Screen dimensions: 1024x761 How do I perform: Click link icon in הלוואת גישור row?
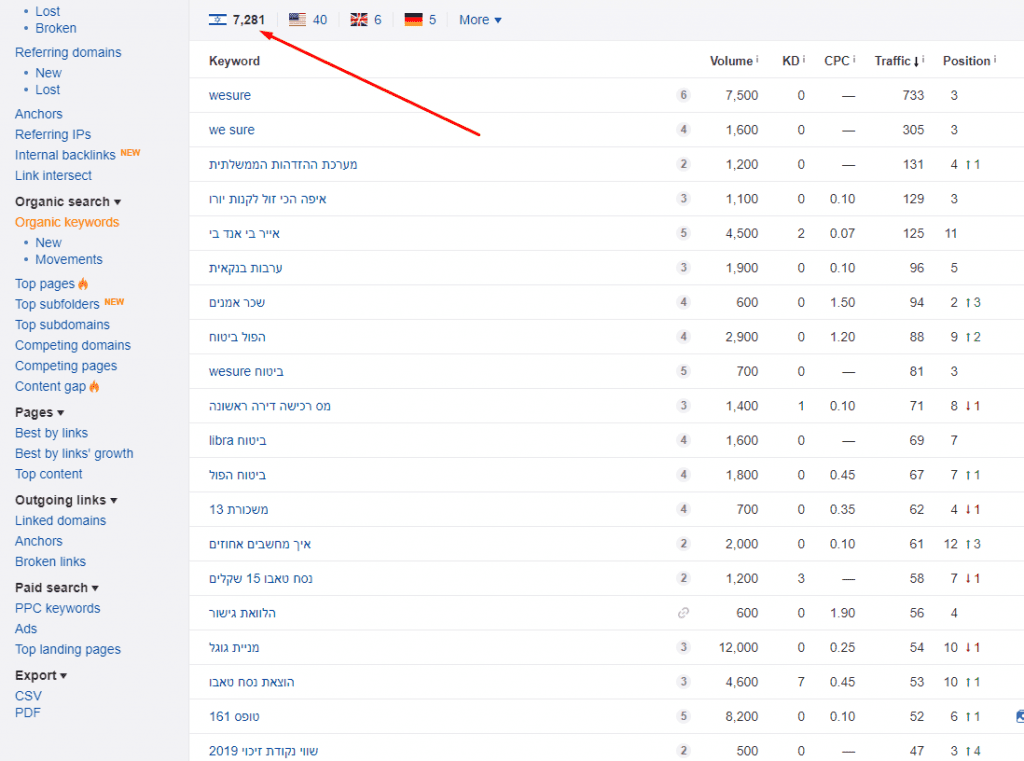(683, 613)
